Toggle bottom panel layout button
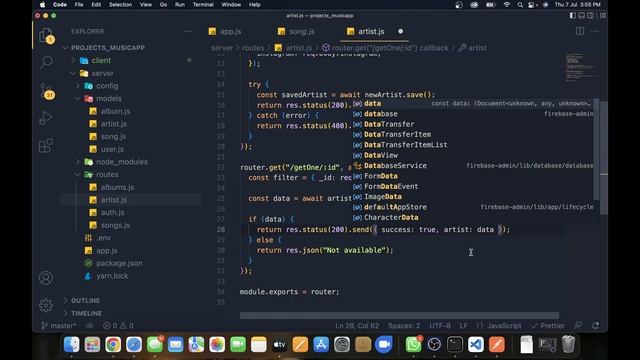 click(x=582, y=16)
